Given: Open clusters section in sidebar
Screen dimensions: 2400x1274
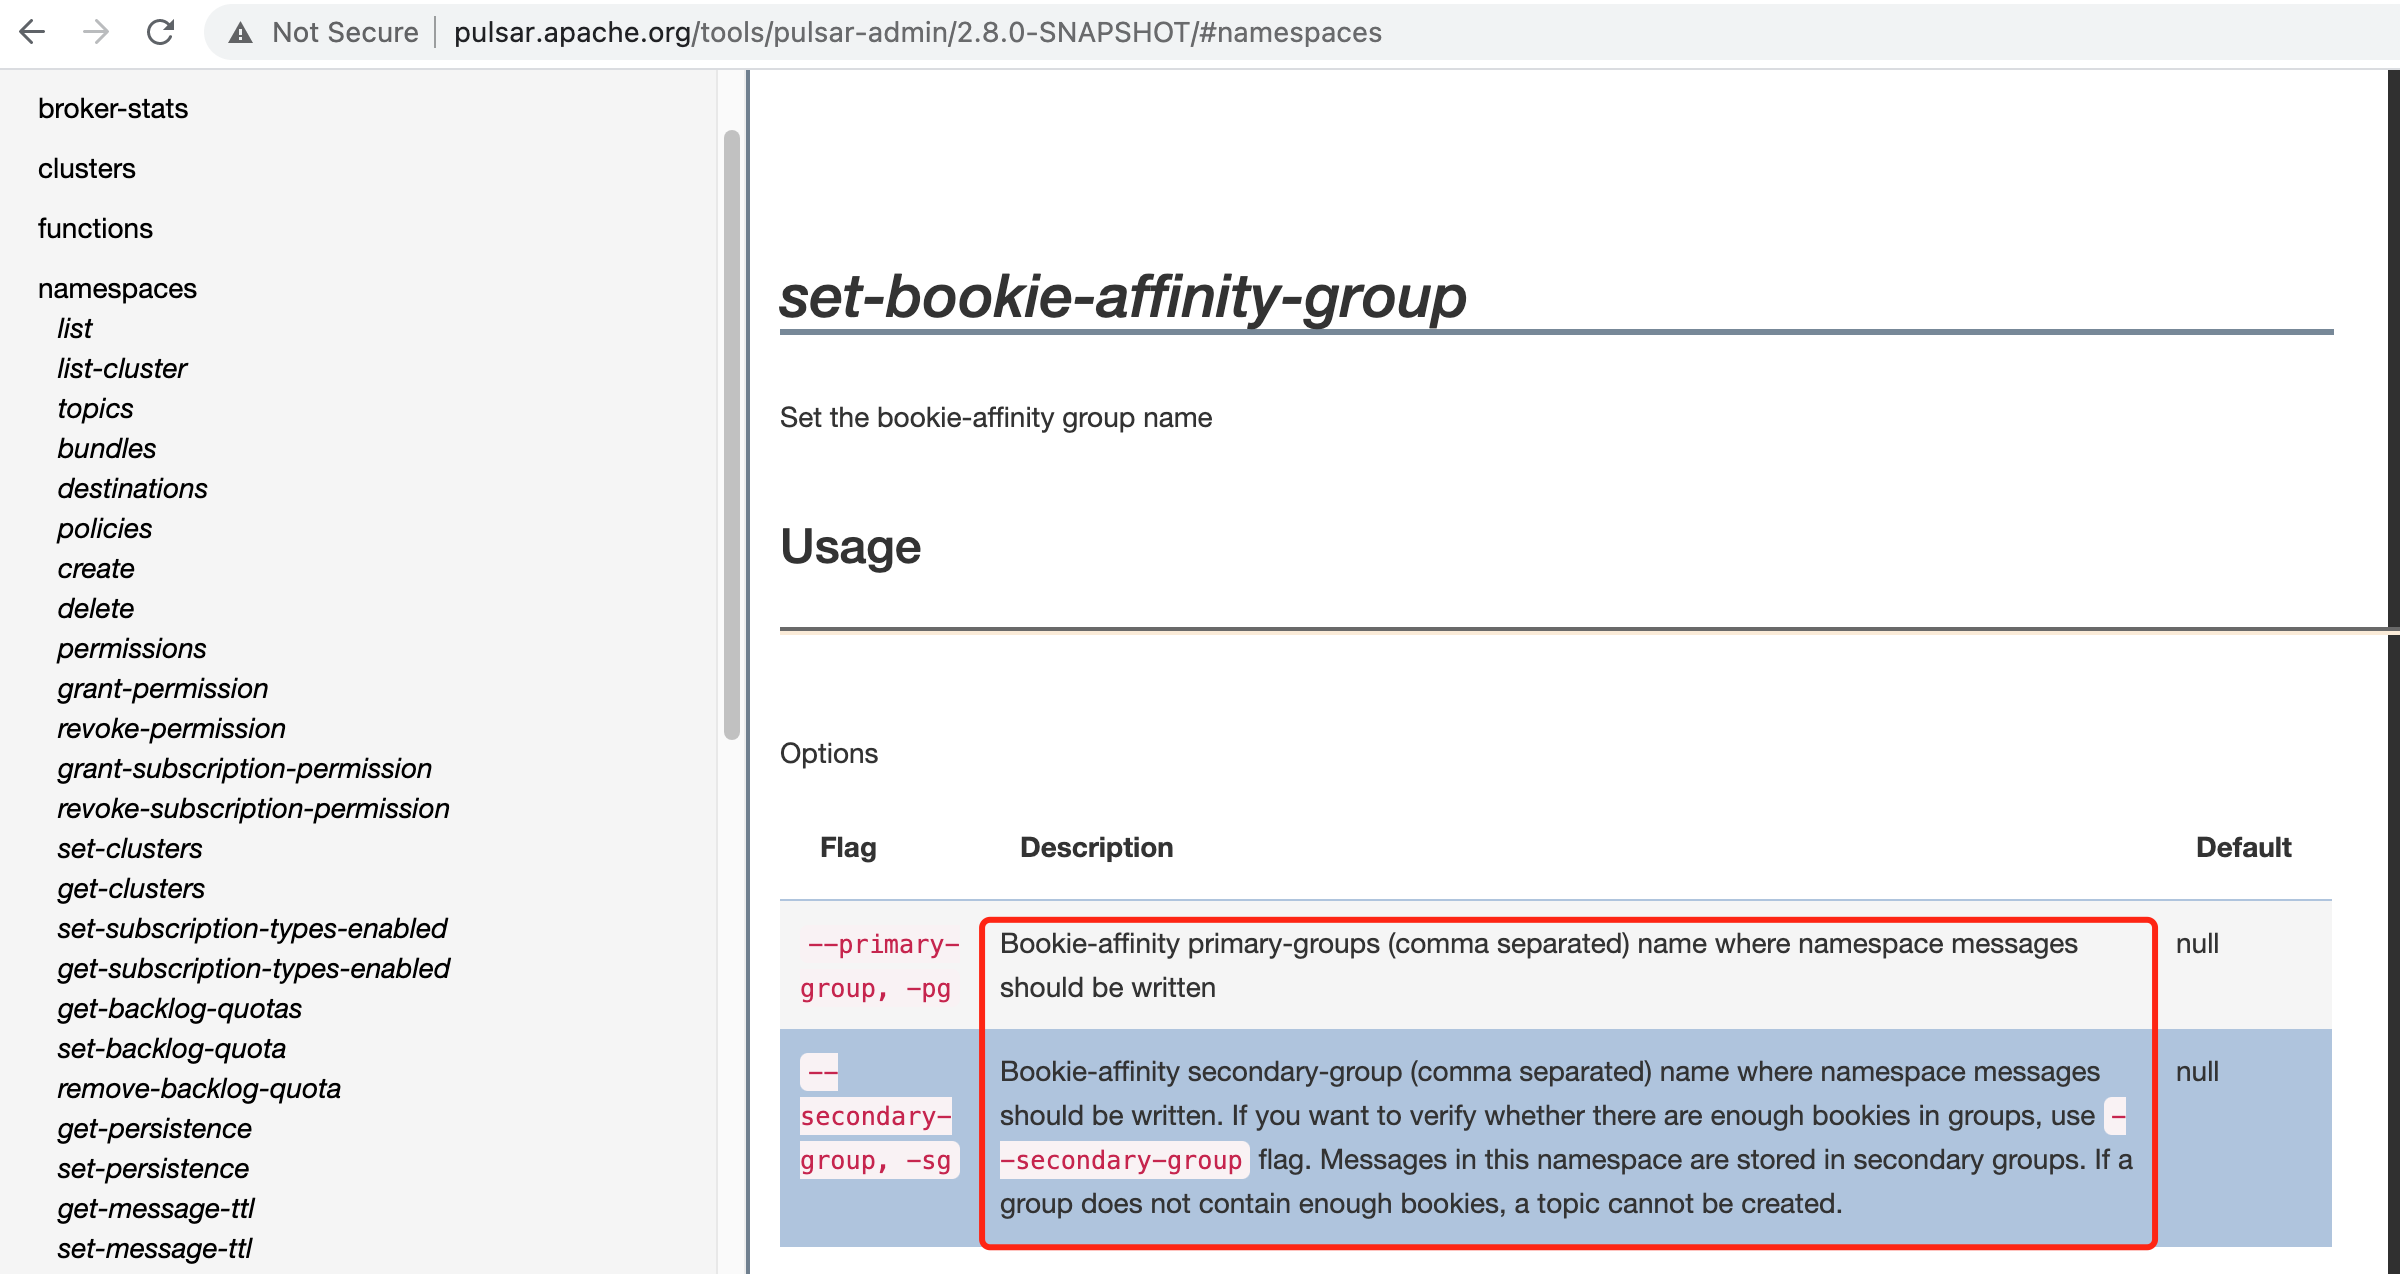Looking at the screenshot, I should [87, 168].
